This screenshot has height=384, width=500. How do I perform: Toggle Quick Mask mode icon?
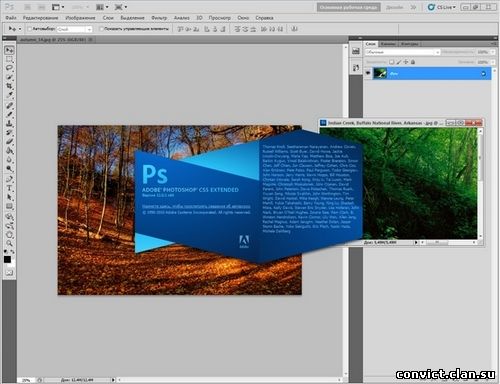click(x=9, y=273)
